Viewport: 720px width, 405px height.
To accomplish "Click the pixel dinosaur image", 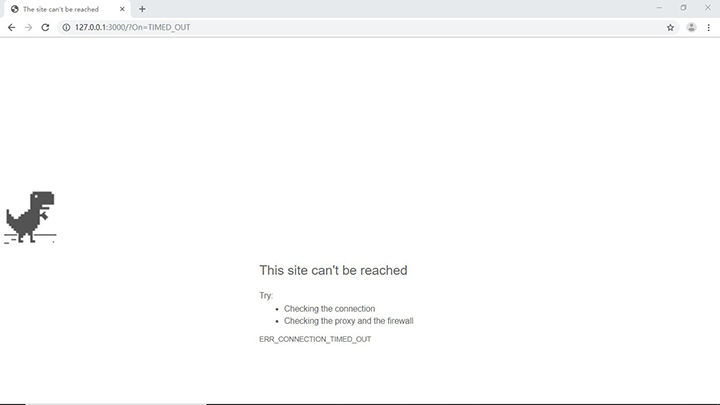I will click(x=30, y=217).
